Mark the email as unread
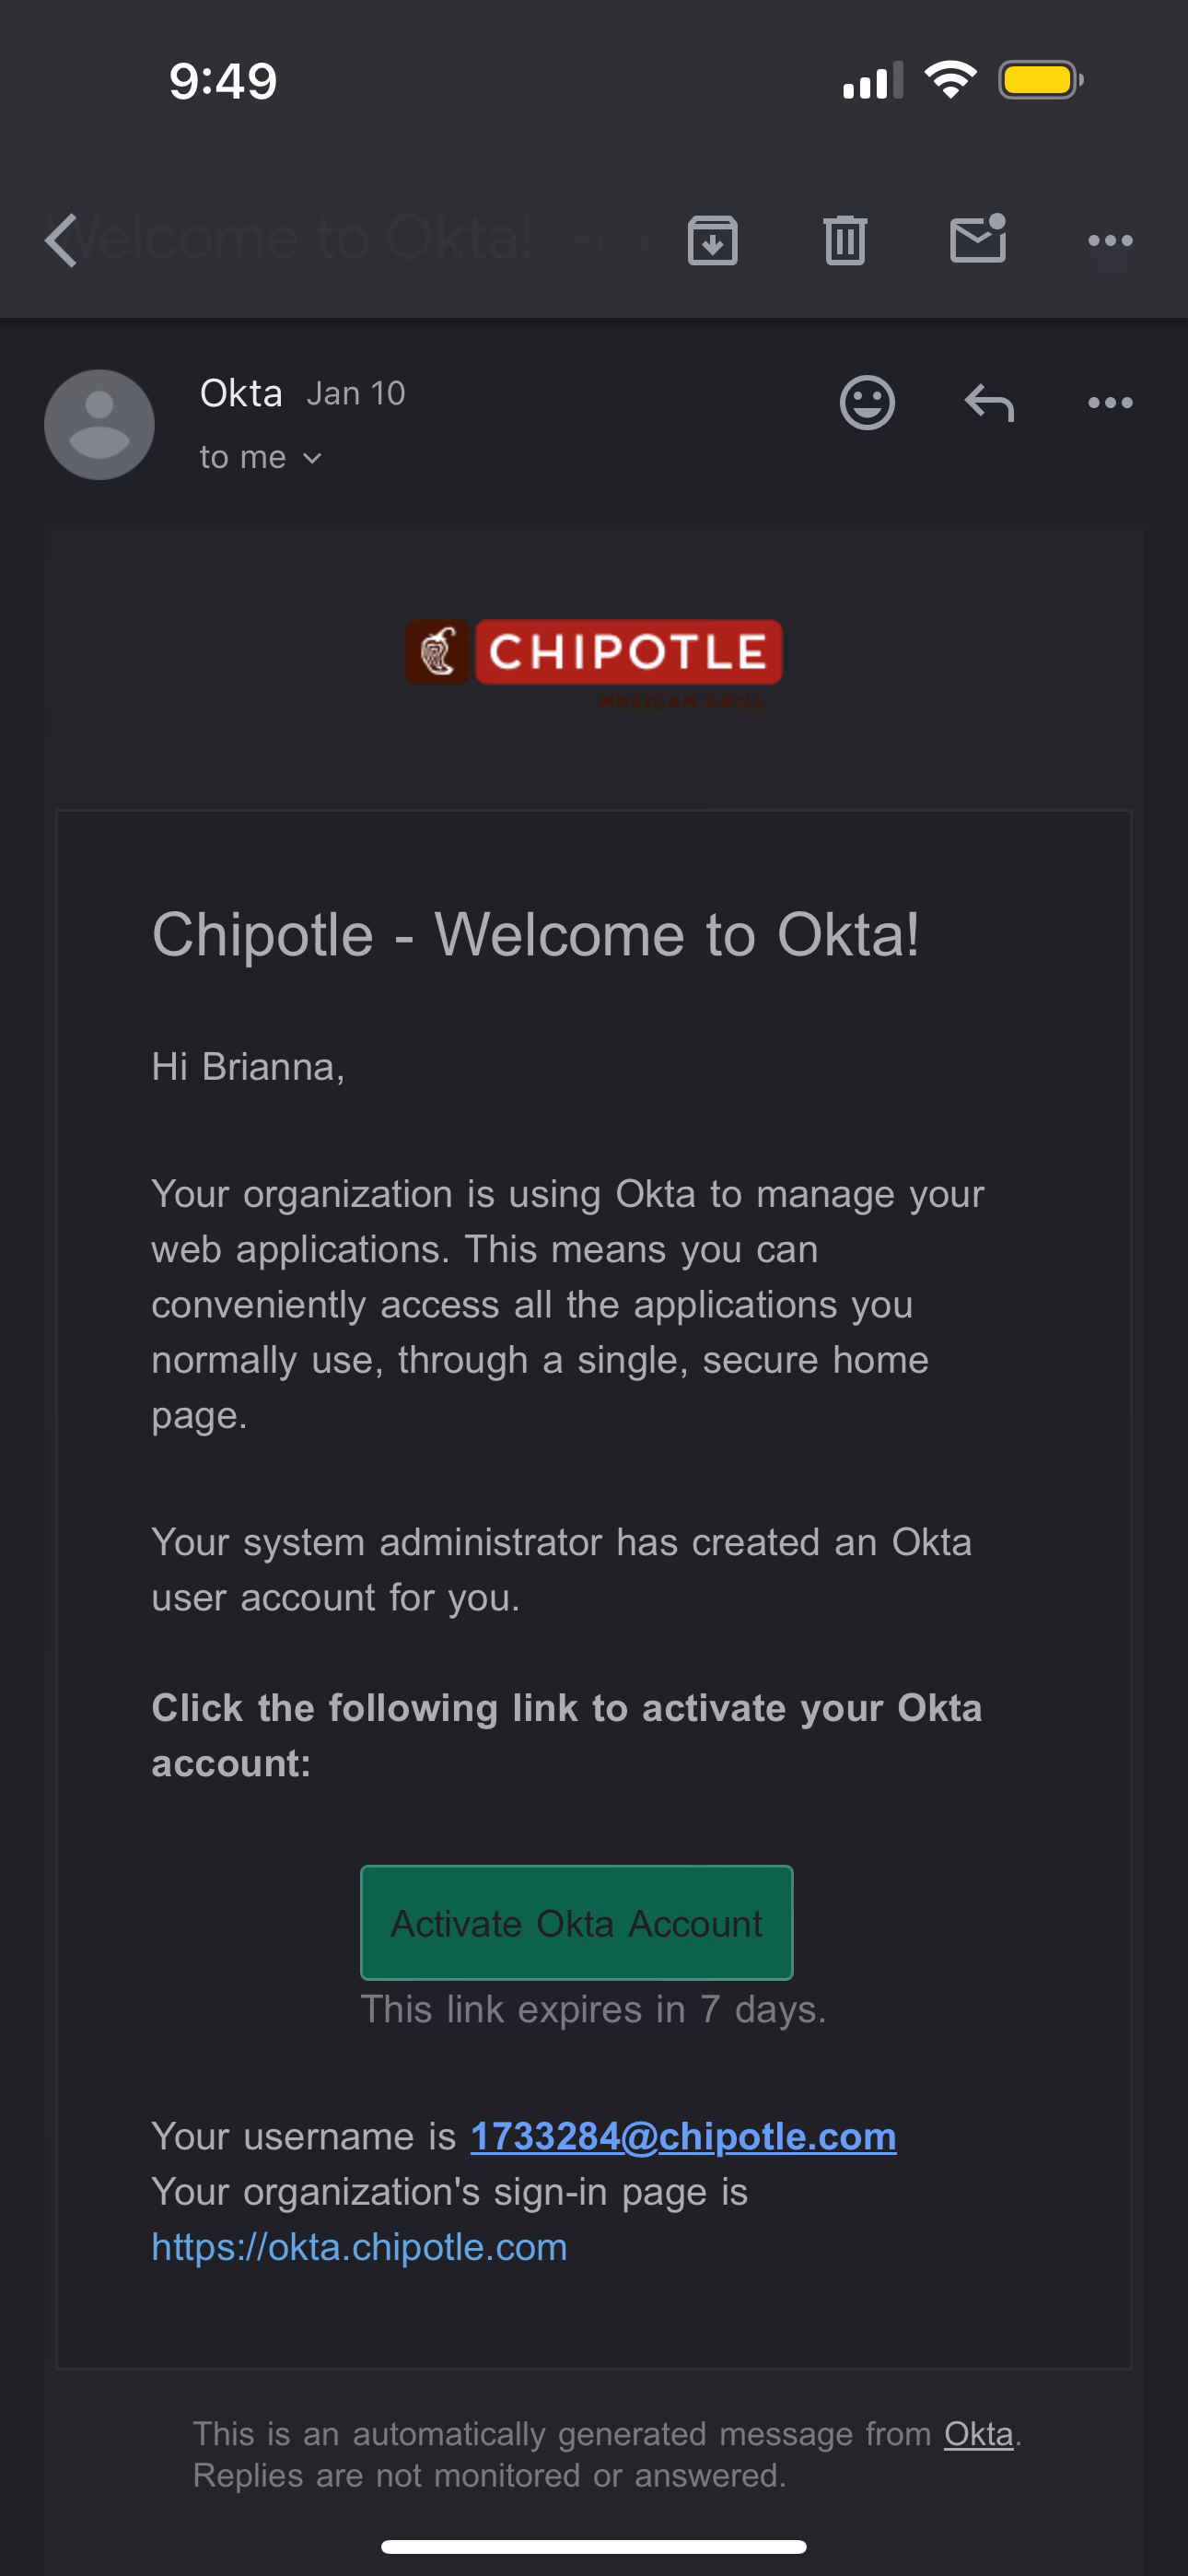The width and height of the screenshot is (1188, 2576). click(977, 239)
